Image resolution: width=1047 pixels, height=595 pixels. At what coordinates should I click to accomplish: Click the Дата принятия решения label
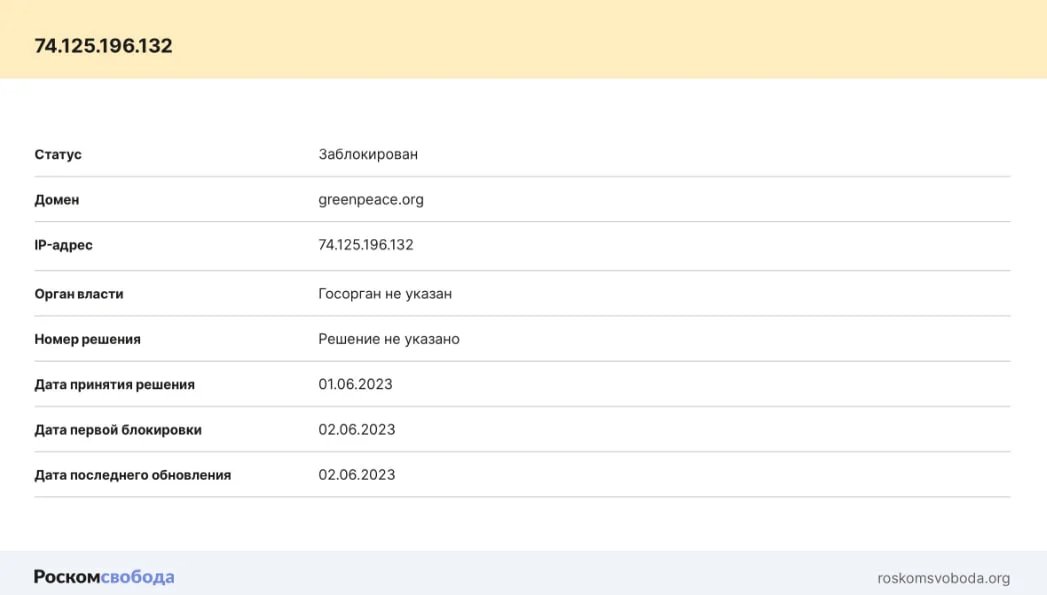pos(115,384)
